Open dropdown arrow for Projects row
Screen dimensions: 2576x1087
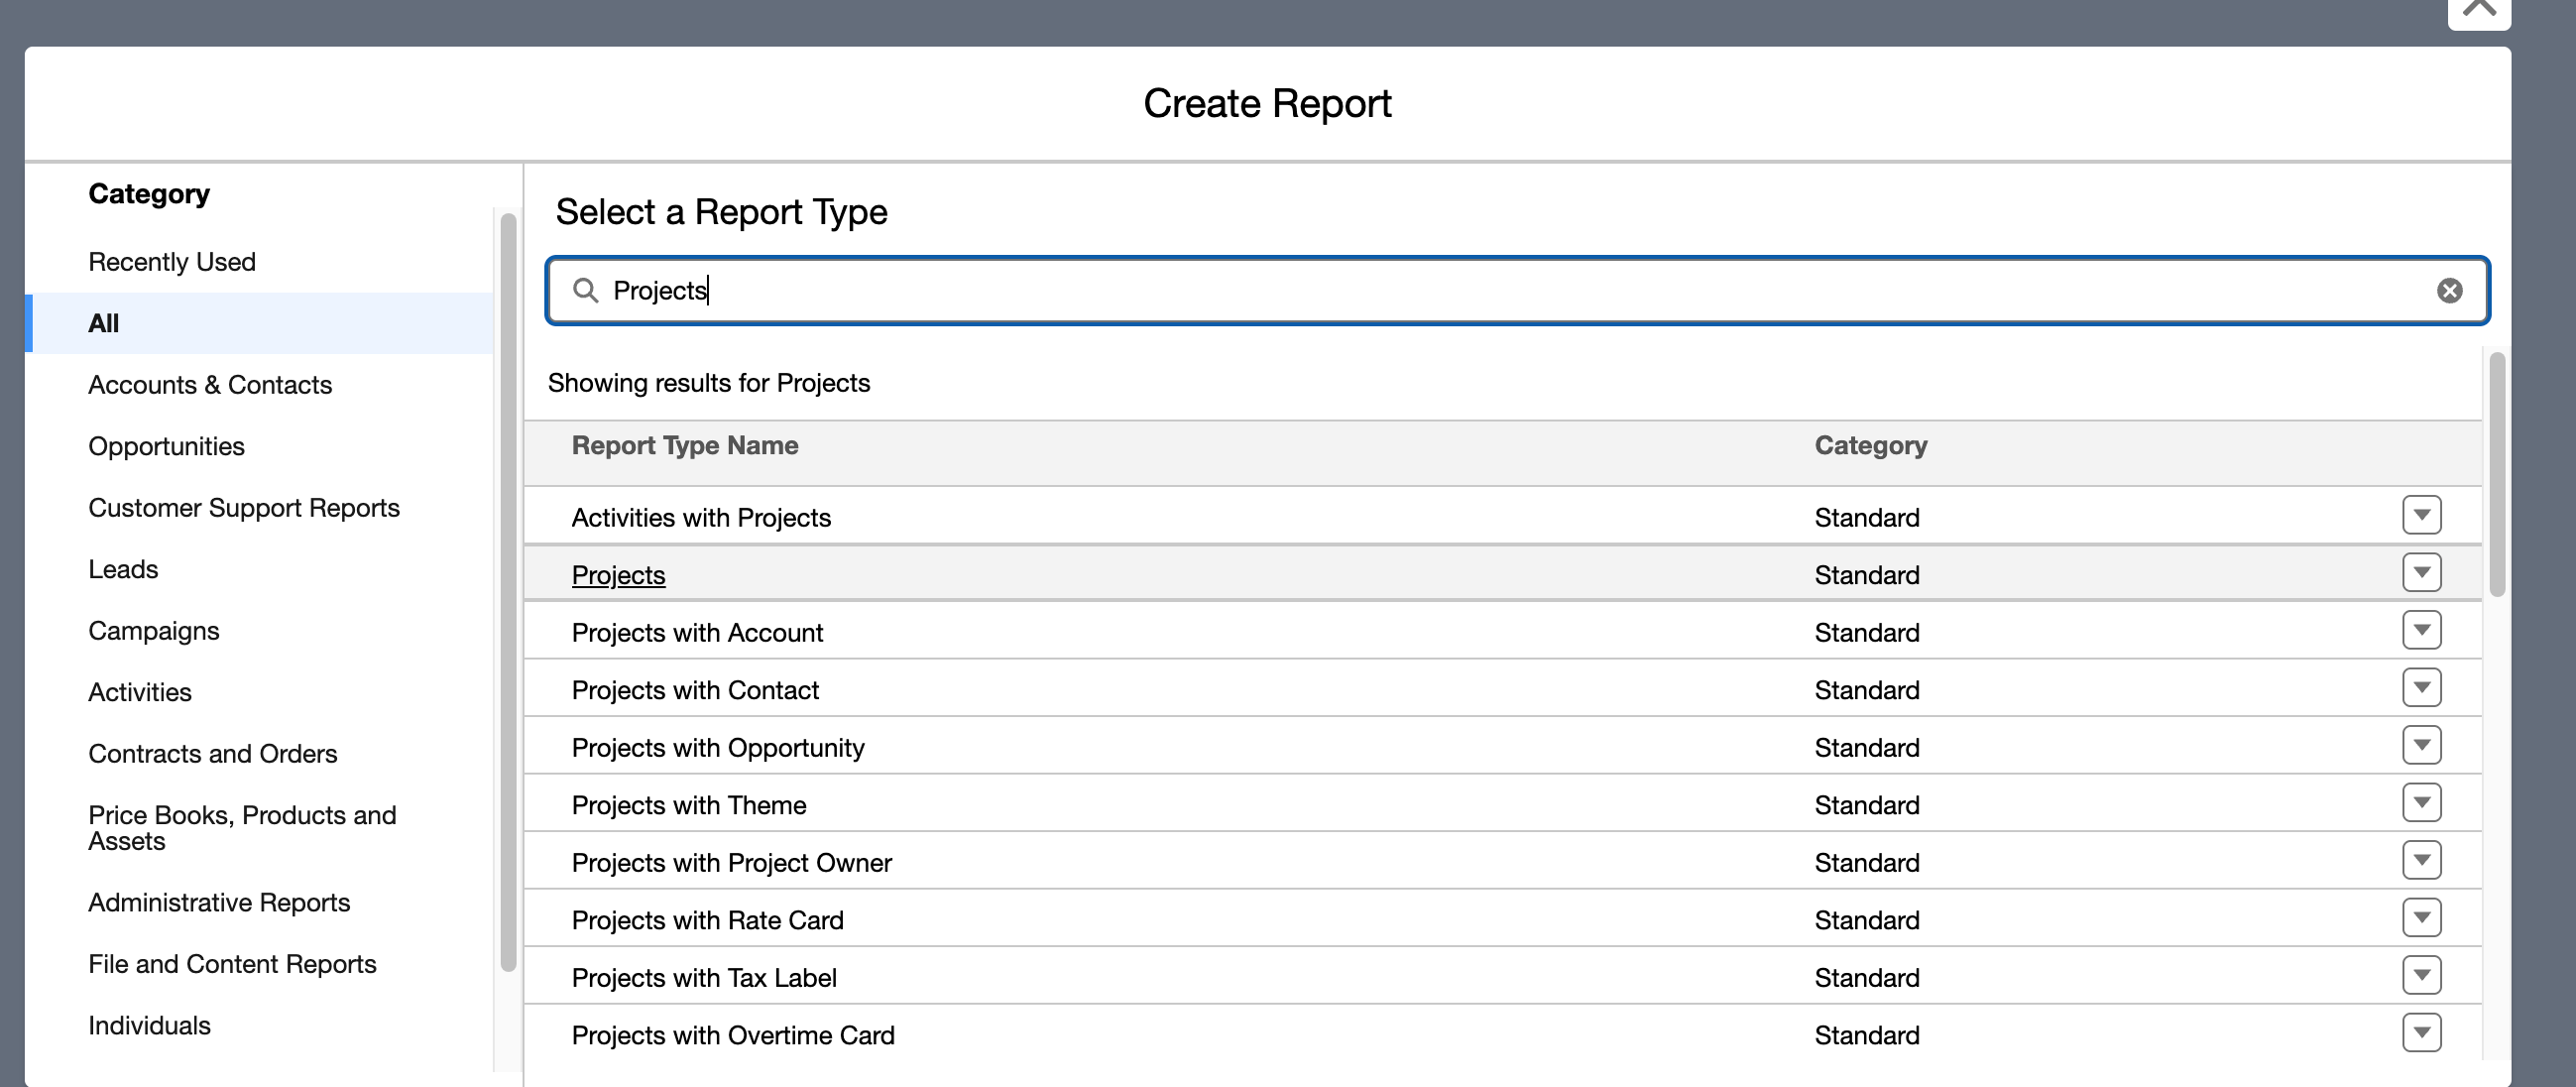point(2421,572)
